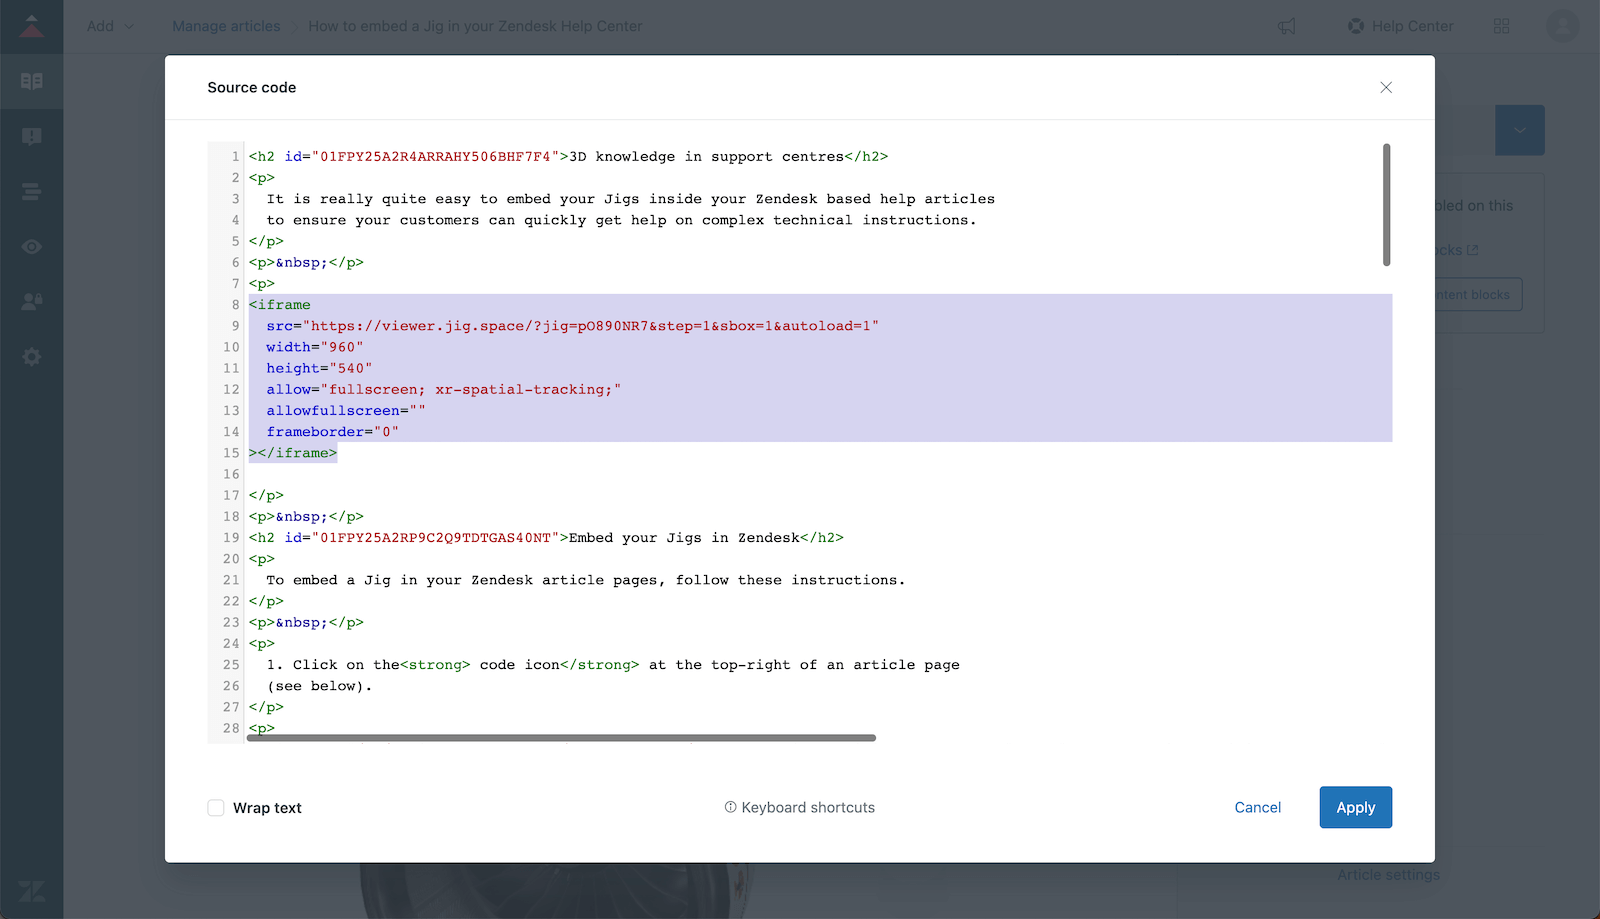Image resolution: width=1600 pixels, height=919 pixels.
Task: Open the Help Center link
Action: (x=1401, y=26)
